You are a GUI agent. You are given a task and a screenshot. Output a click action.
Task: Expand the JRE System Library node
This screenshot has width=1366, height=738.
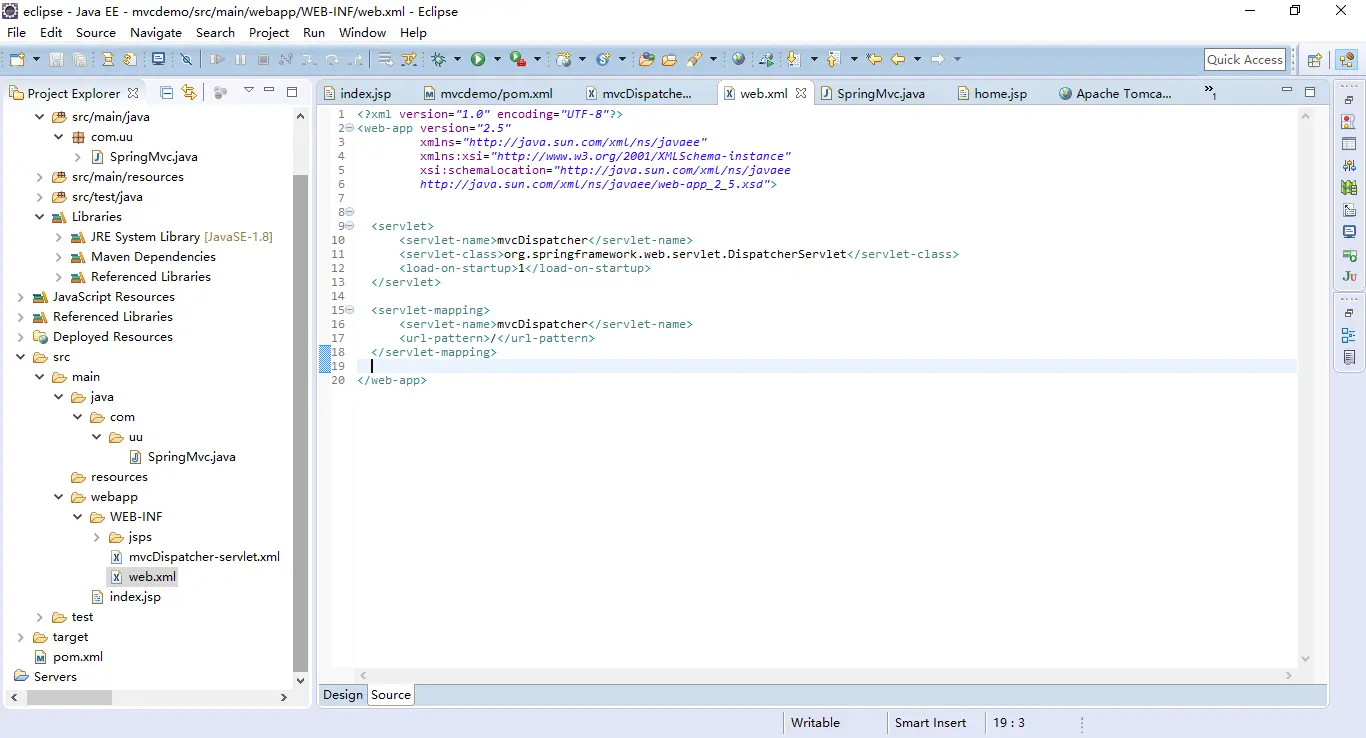pos(59,237)
